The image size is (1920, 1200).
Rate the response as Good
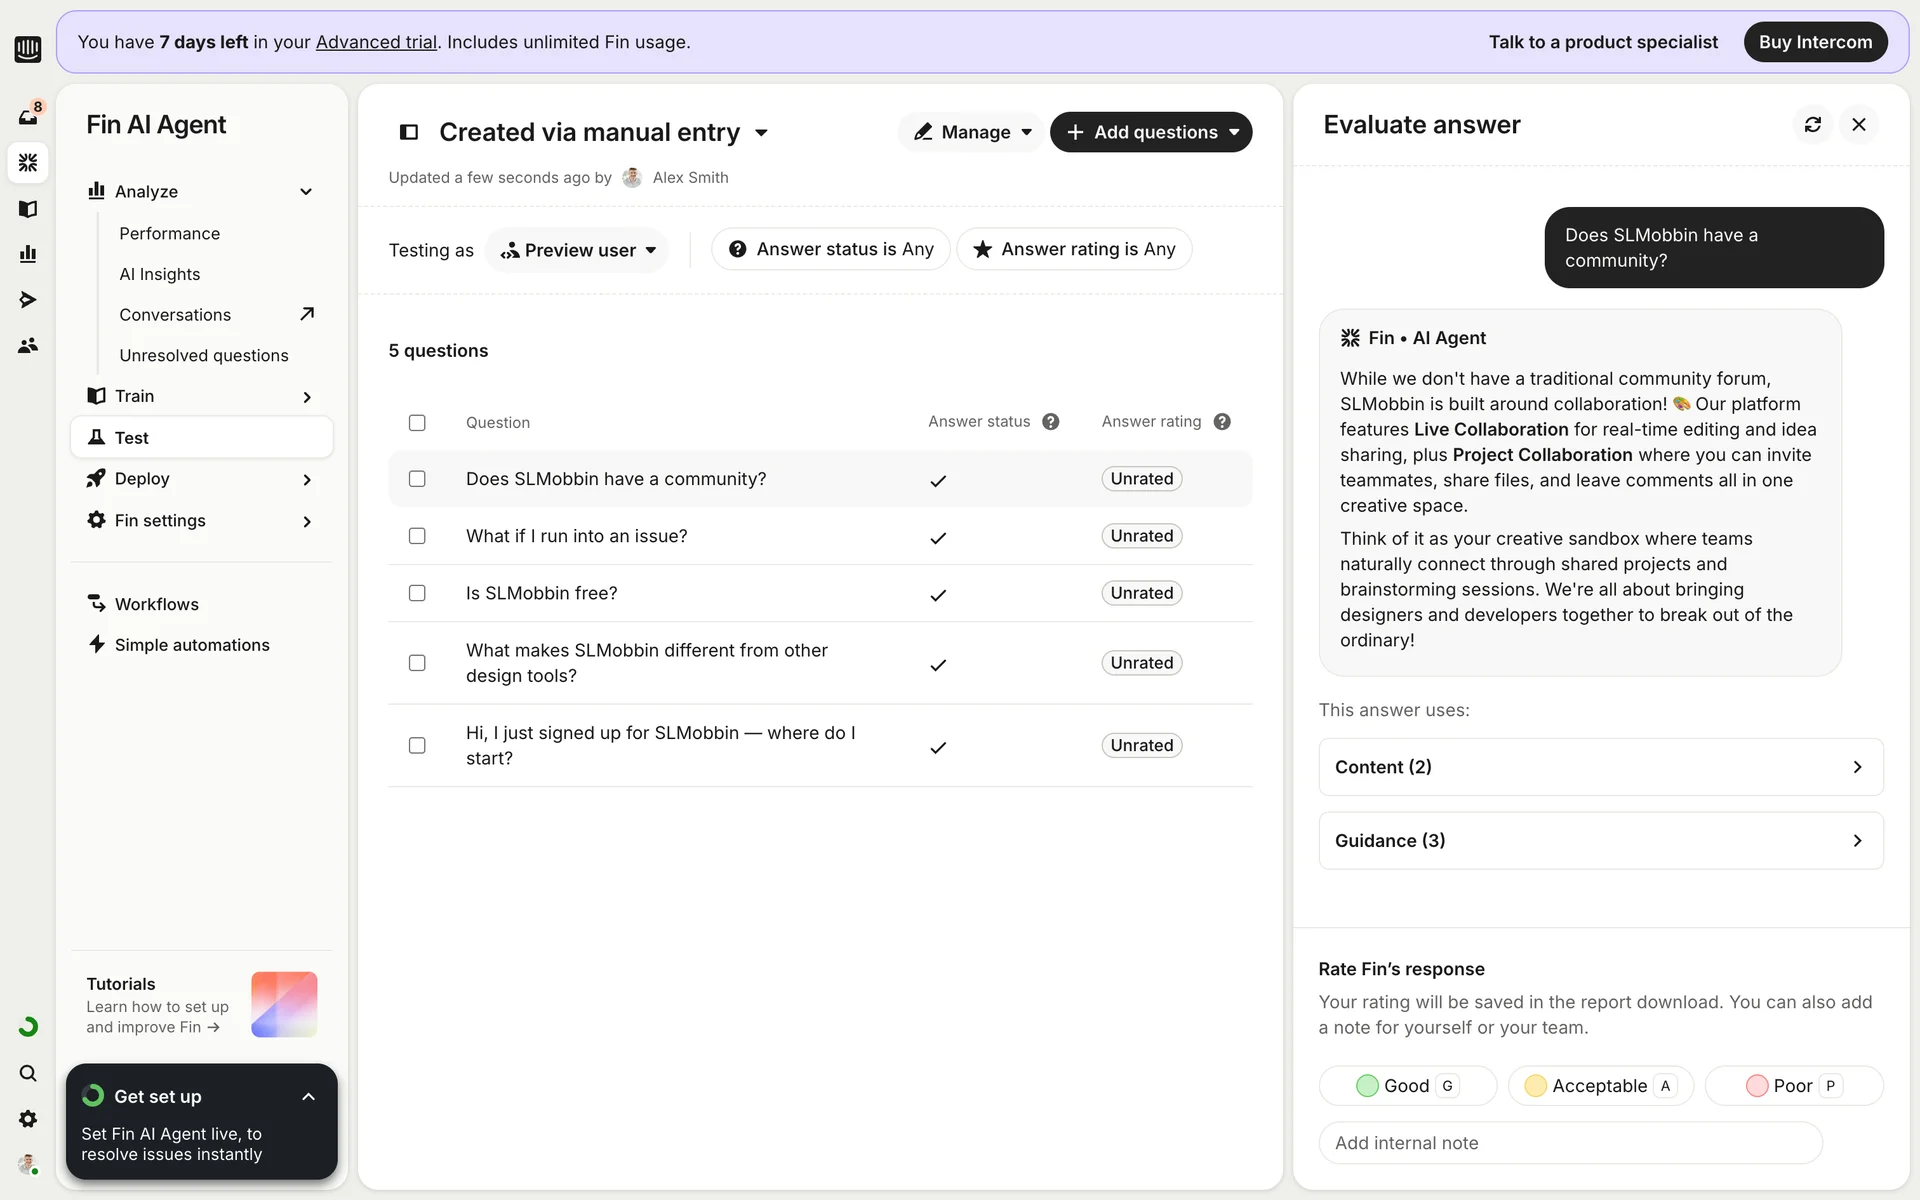[x=1406, y=1086]
